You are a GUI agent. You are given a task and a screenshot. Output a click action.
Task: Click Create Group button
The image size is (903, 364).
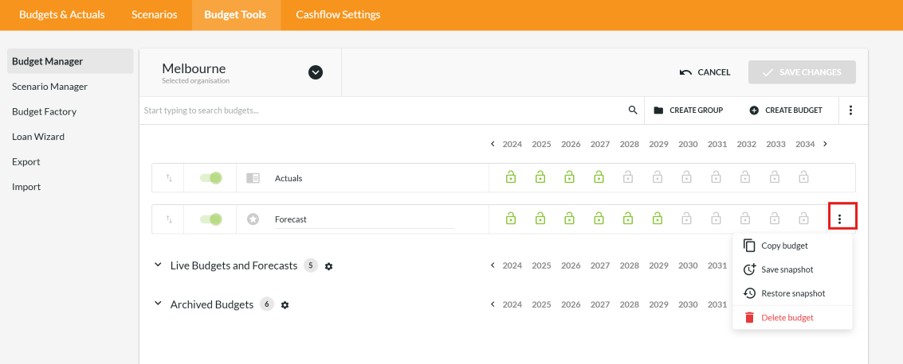tap(688, 110)
